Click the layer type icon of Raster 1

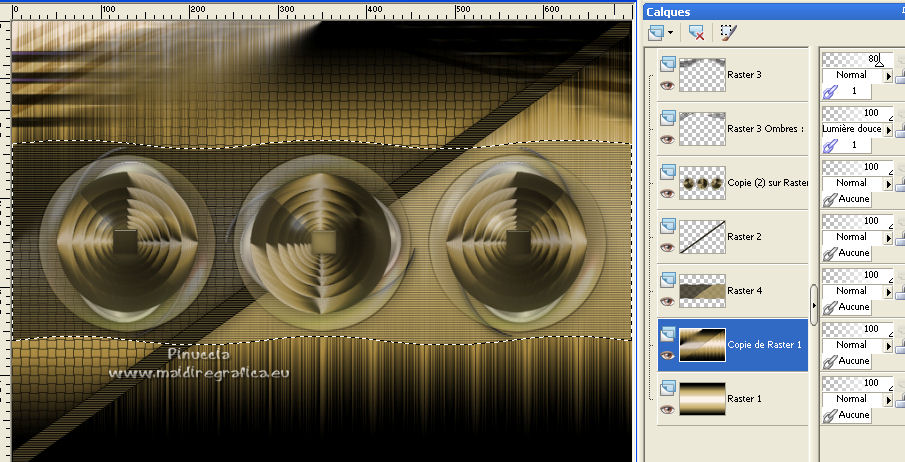coord(668,387)
